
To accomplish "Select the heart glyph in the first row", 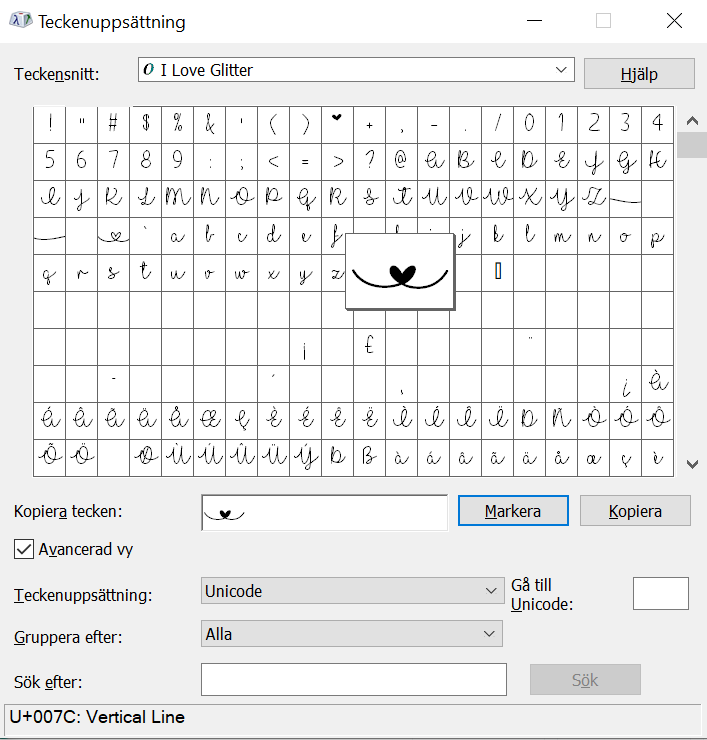I will [x=337, y=123].
